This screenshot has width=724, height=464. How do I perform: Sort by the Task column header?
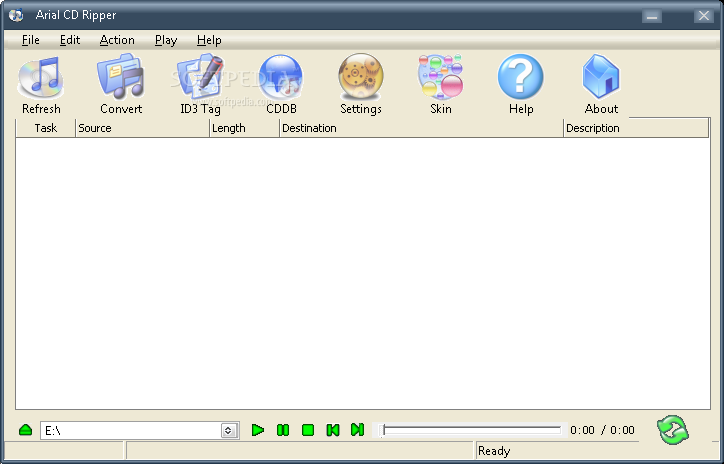coord(45,128)
